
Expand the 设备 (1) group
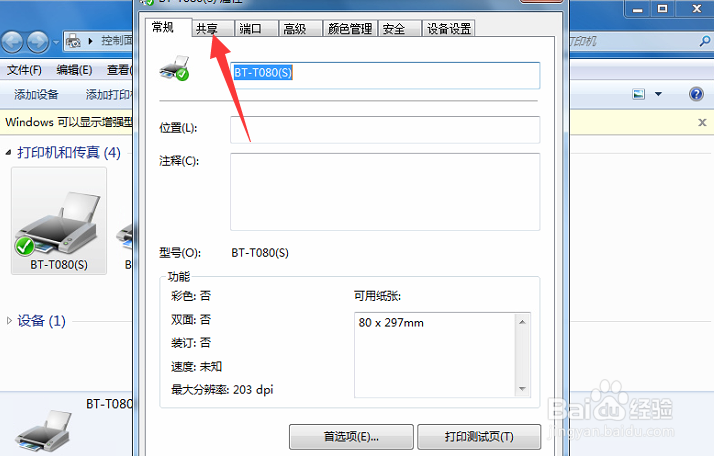pyautogui.click(x=9, y=321)
